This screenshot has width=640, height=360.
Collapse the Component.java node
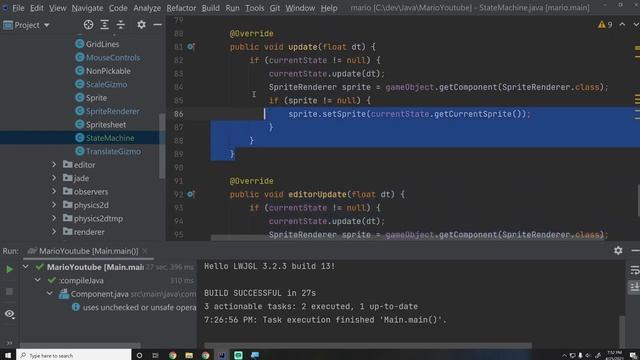(49, 294)
